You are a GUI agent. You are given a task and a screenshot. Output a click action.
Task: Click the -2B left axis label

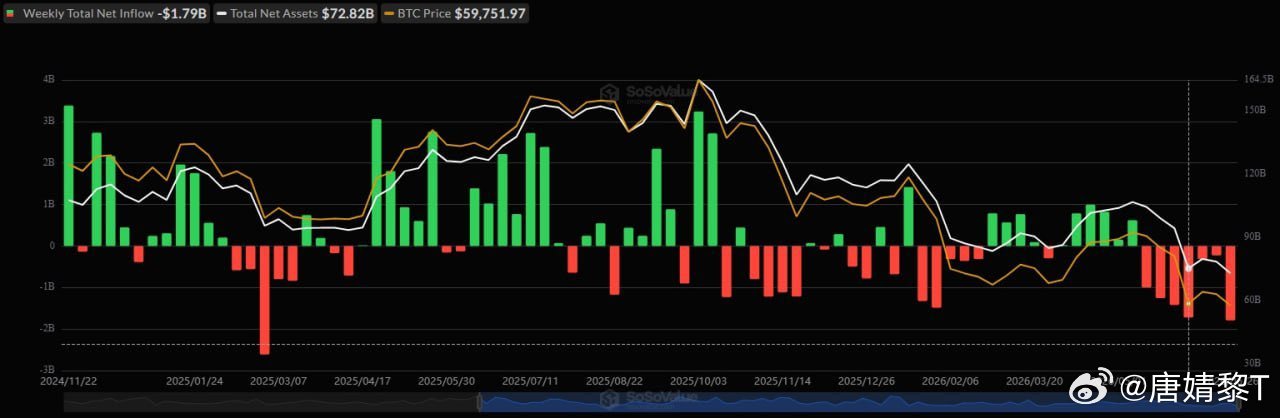click(47, 328)
